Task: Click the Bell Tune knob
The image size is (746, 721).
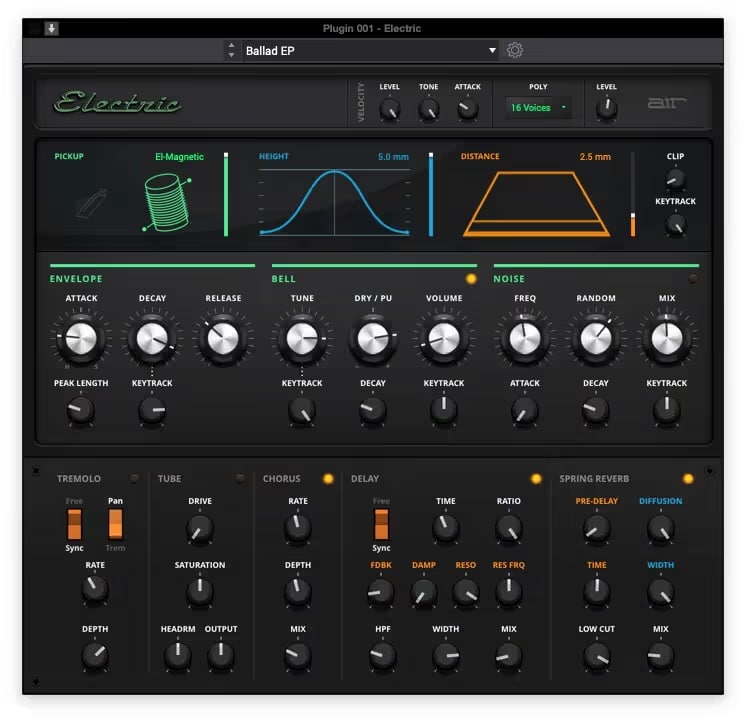Action: click(x=302, y=338)
